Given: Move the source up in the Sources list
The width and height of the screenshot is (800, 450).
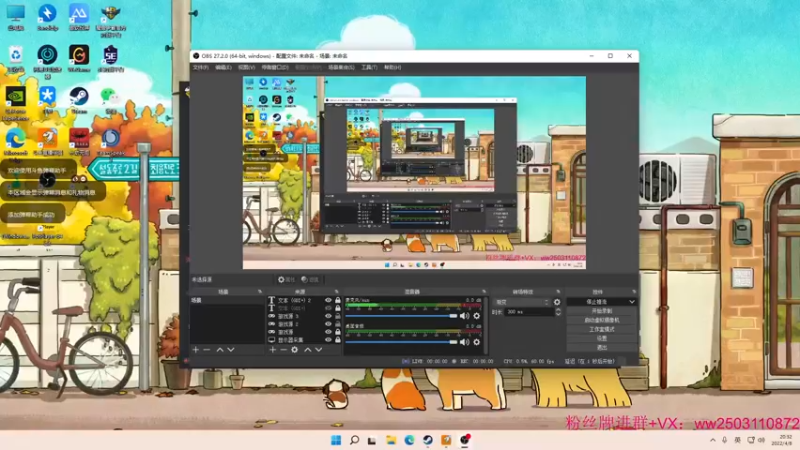Looking at the screenshot, I should coord(308,350).
